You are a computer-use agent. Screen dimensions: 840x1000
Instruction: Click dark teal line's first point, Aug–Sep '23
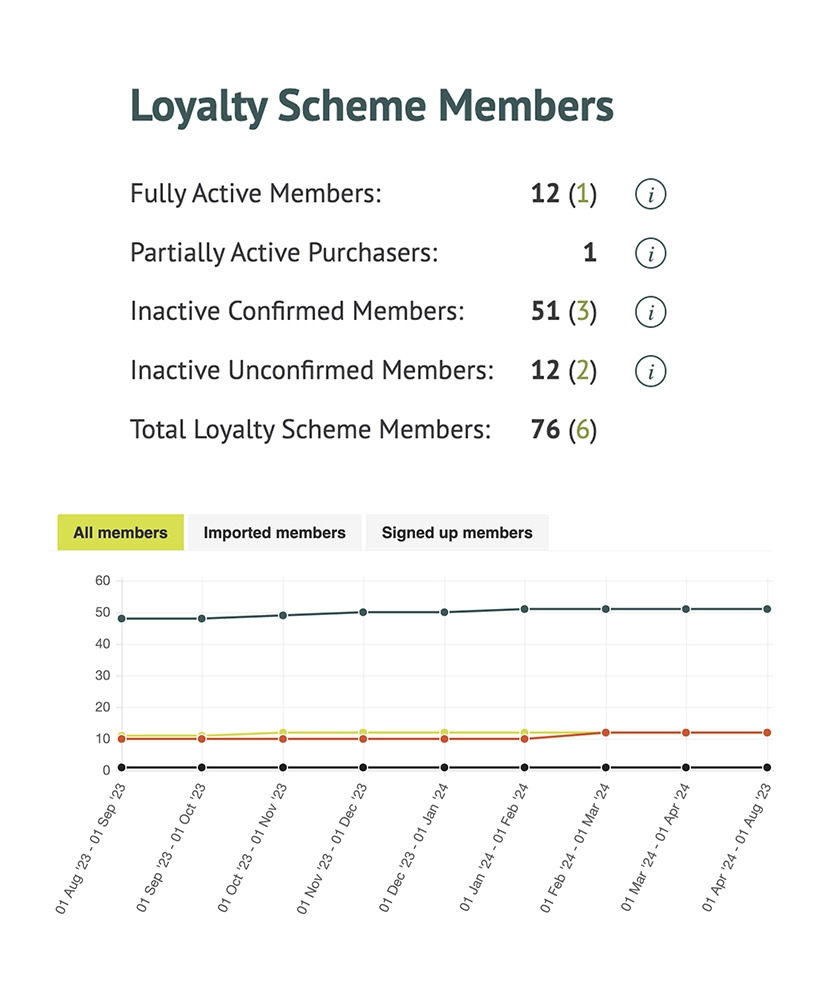pos(121,618)
